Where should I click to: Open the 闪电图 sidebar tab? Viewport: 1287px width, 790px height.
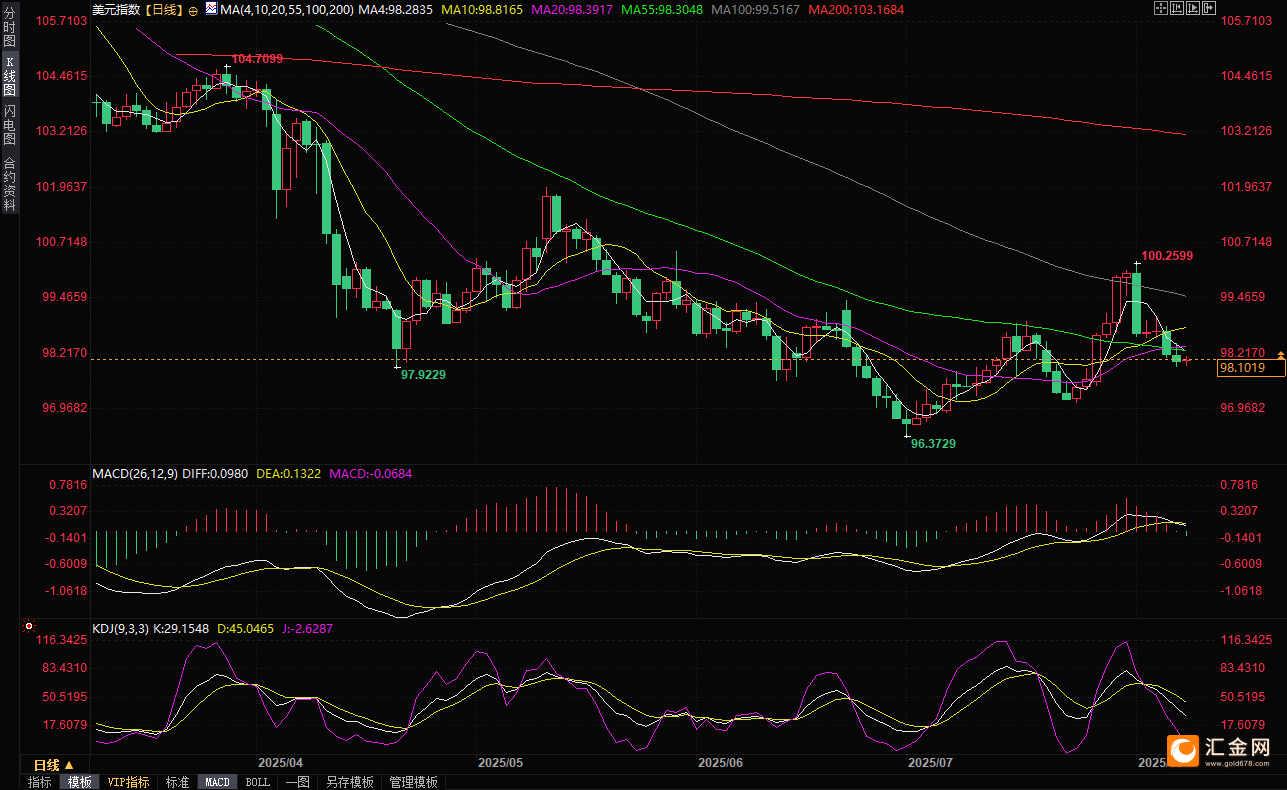pyautogui.click(x=9, y=123)
